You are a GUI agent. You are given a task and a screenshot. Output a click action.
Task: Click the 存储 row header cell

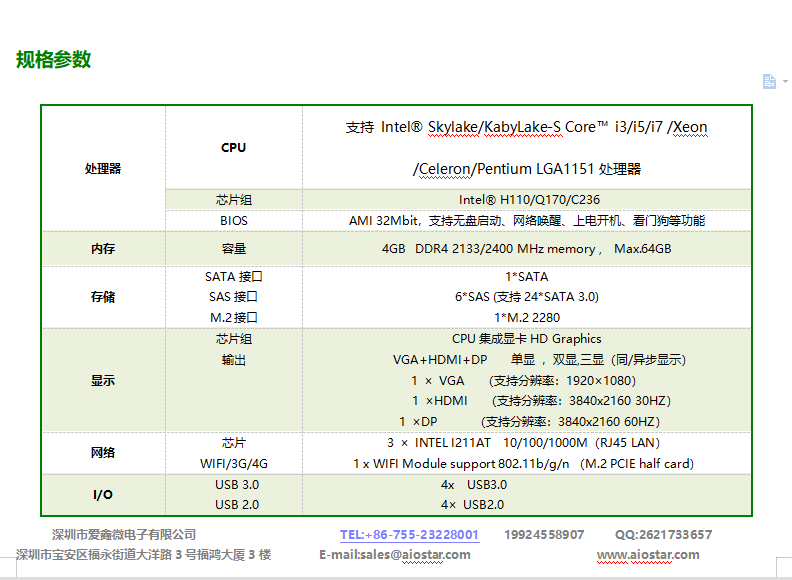click(103, 297)
